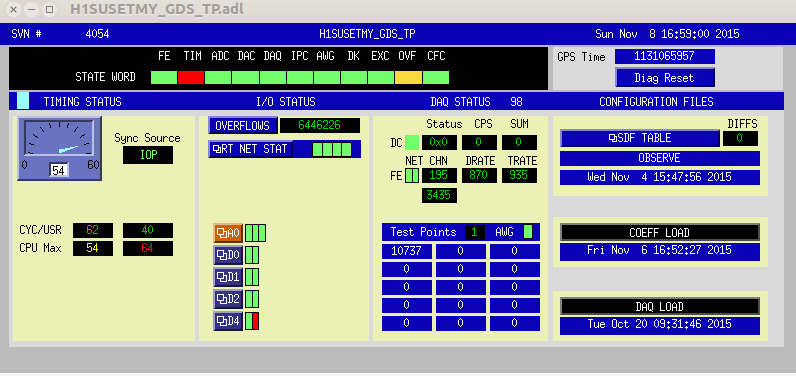The image size is (796, 376).
Task: Open the D4 DAC display button
Action: tap(228, 321)
